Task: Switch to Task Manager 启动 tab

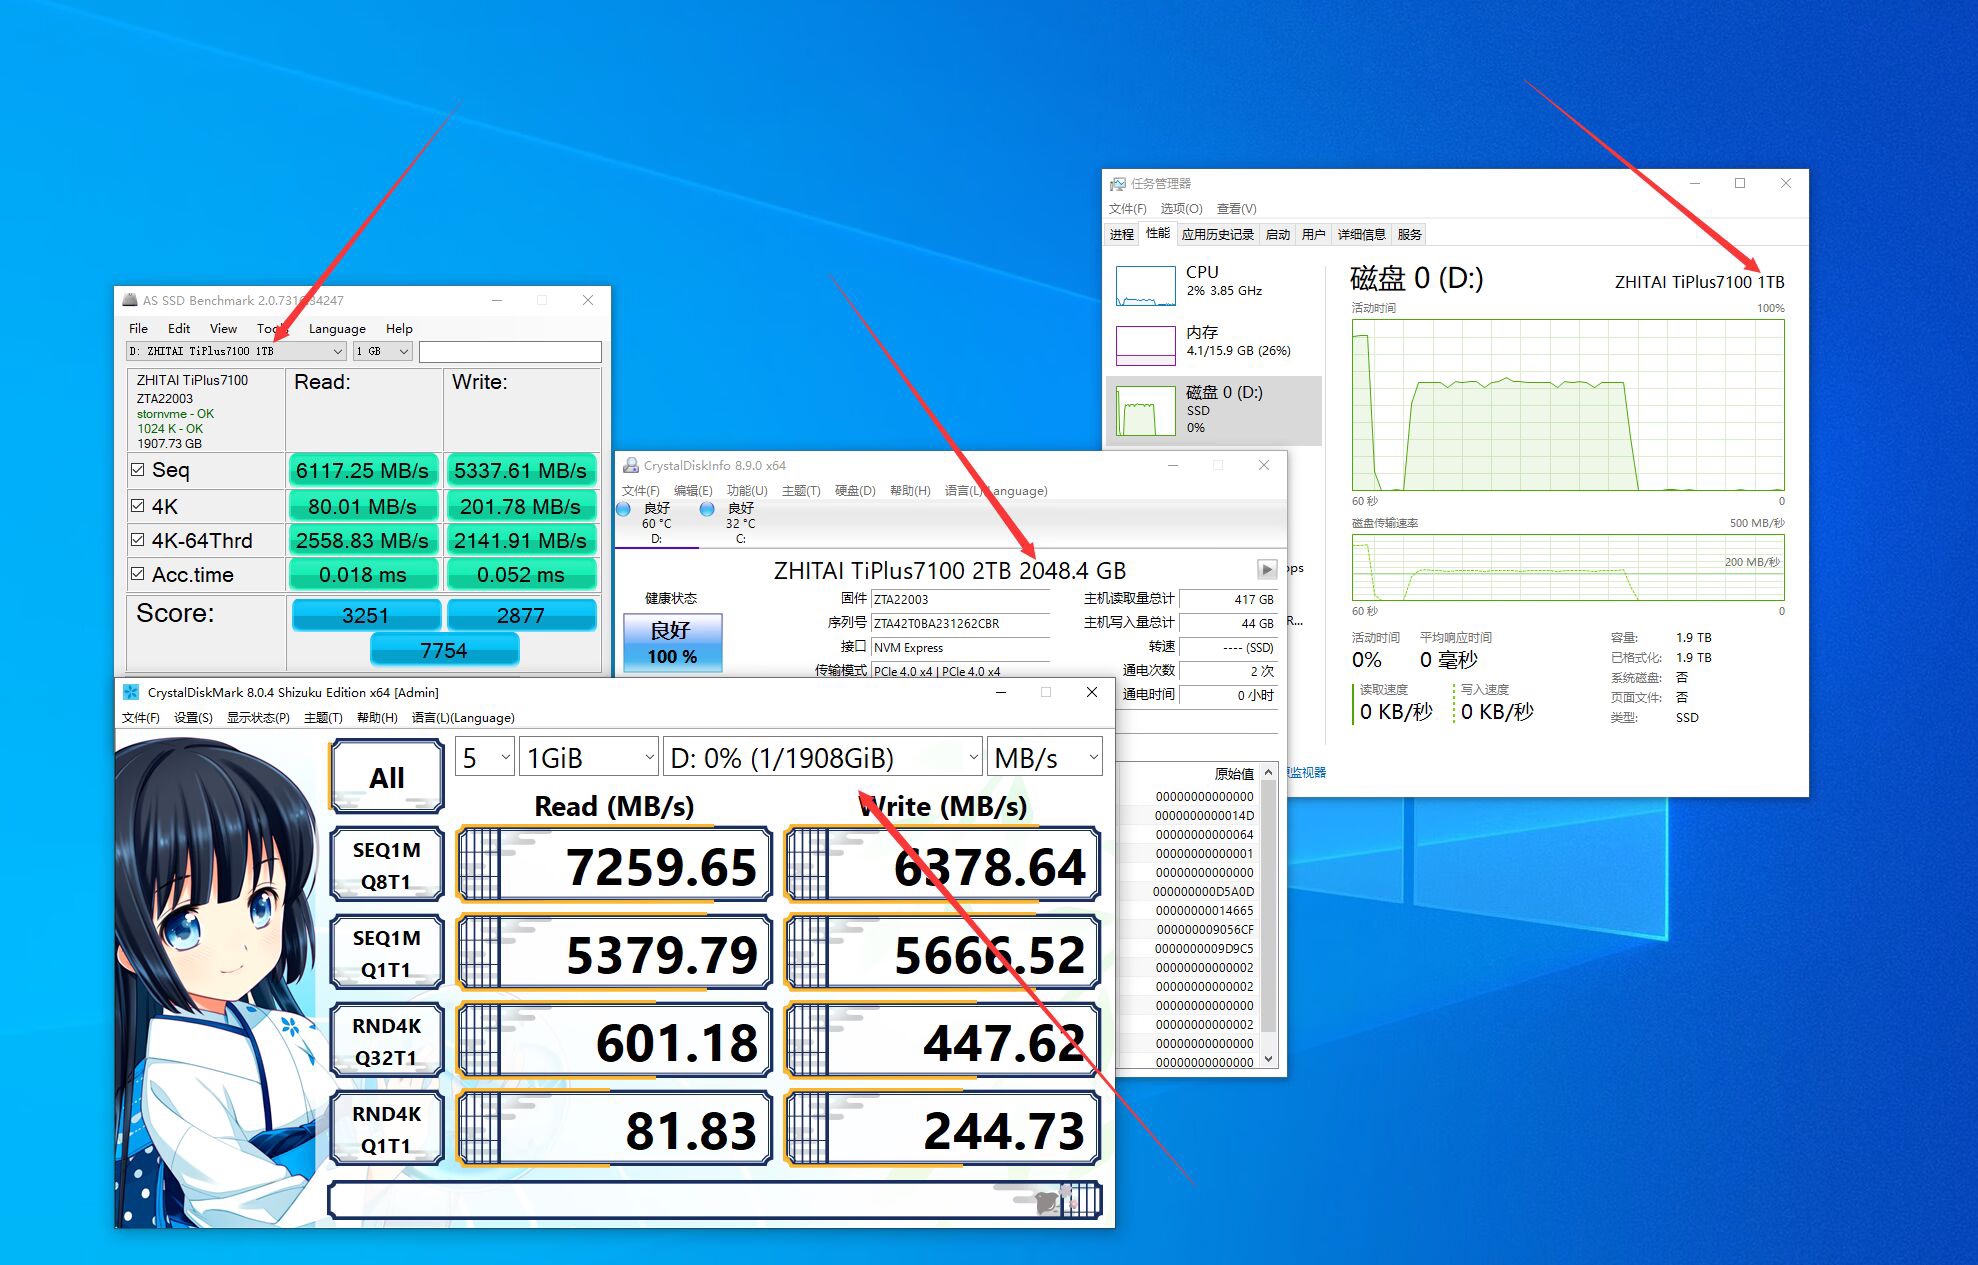Action: click(1277, 234)
